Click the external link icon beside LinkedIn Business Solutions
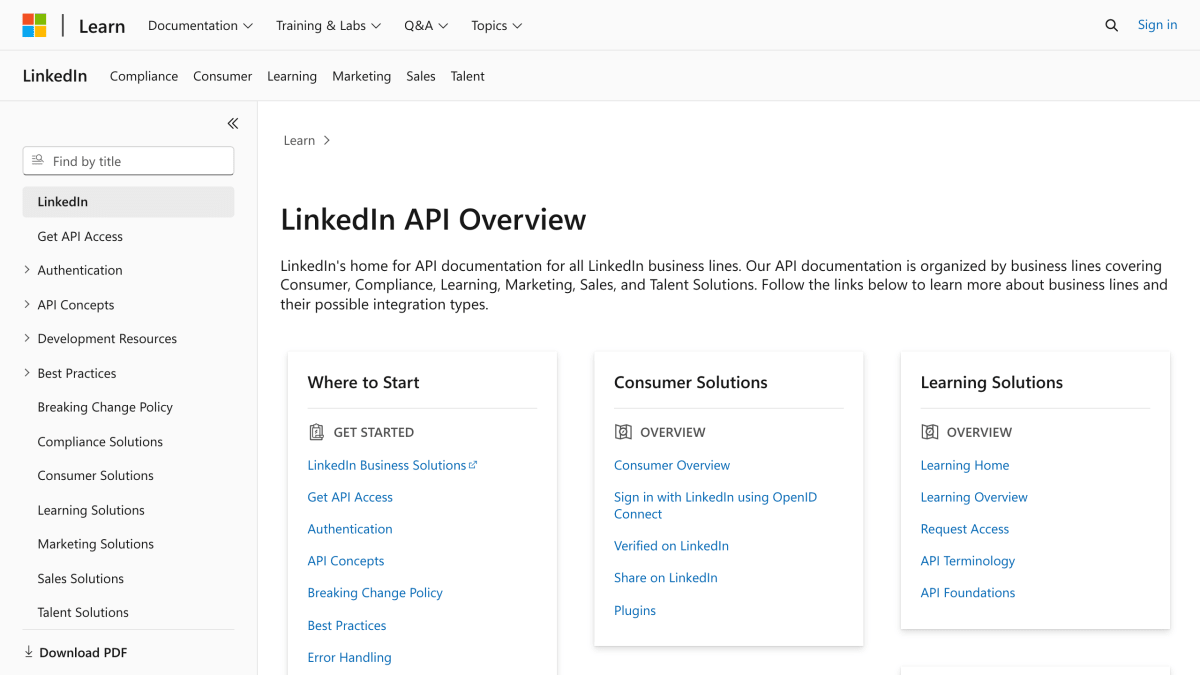This screenshot has height=675, width=1200. [473, 465]
